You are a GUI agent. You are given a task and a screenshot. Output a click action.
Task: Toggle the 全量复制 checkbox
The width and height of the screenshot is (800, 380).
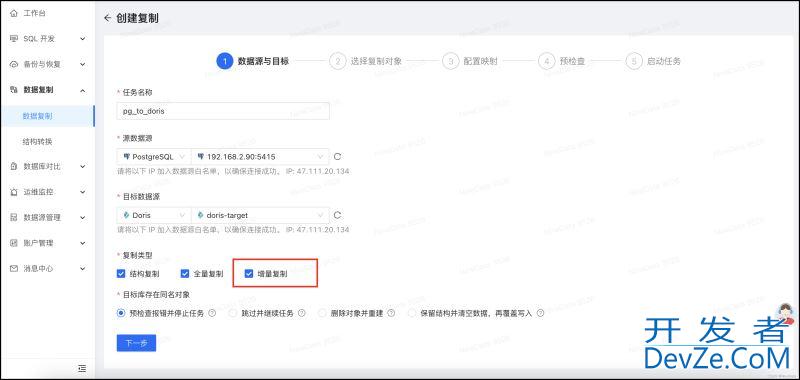pyautogui.click(x=185, y=274)
